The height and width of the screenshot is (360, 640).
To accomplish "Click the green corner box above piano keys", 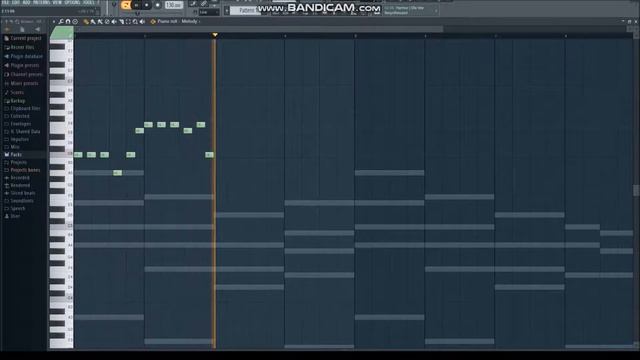I will click(x=62, y=33).
